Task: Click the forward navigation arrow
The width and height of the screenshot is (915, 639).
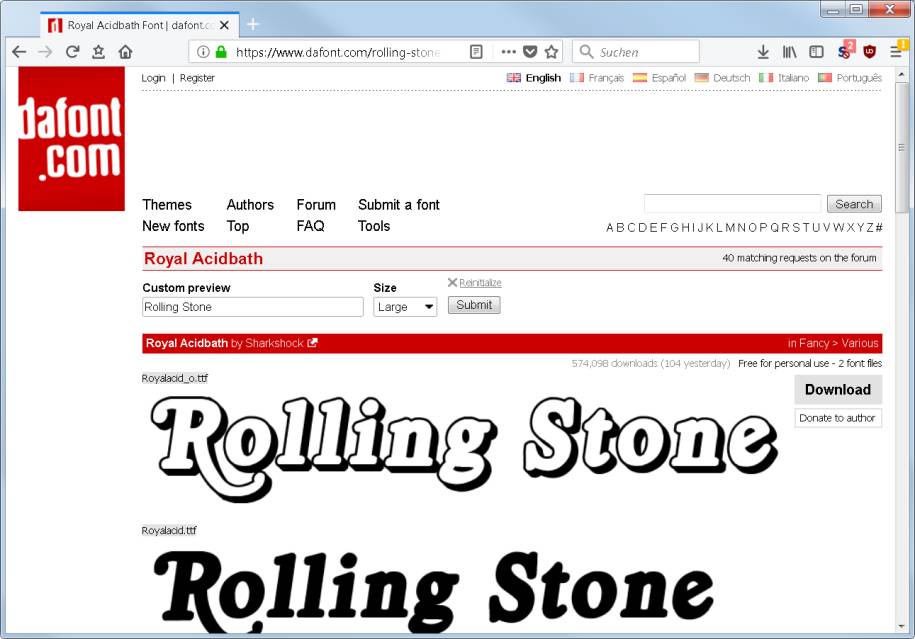Action: [45, 52]
